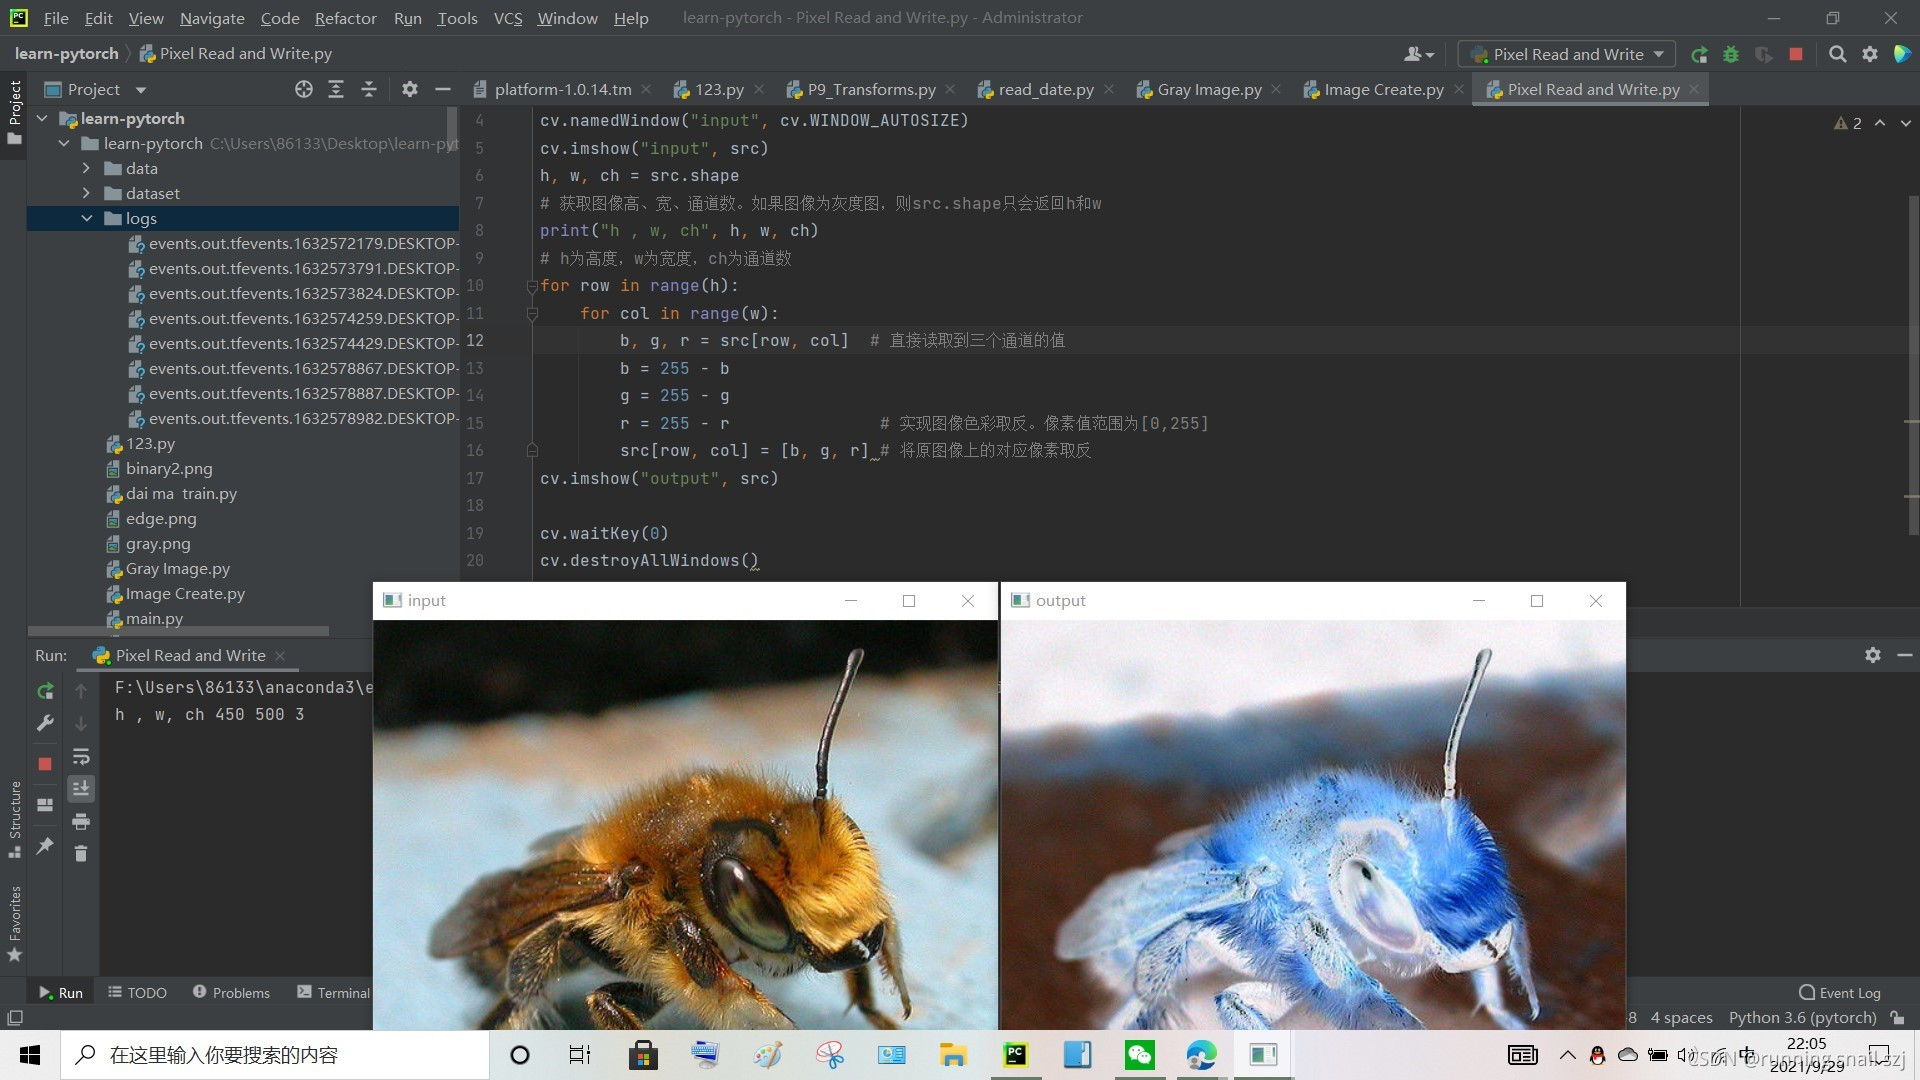Open WeChat from the taskbar
This screenshot has width=1920, height=1080.
click(x=1140, y=1055)
